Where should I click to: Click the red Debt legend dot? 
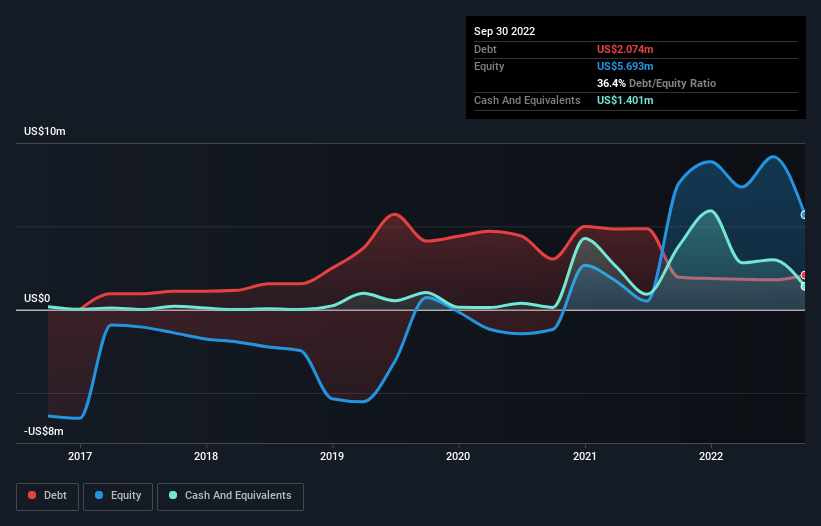[x=32, y=495]
